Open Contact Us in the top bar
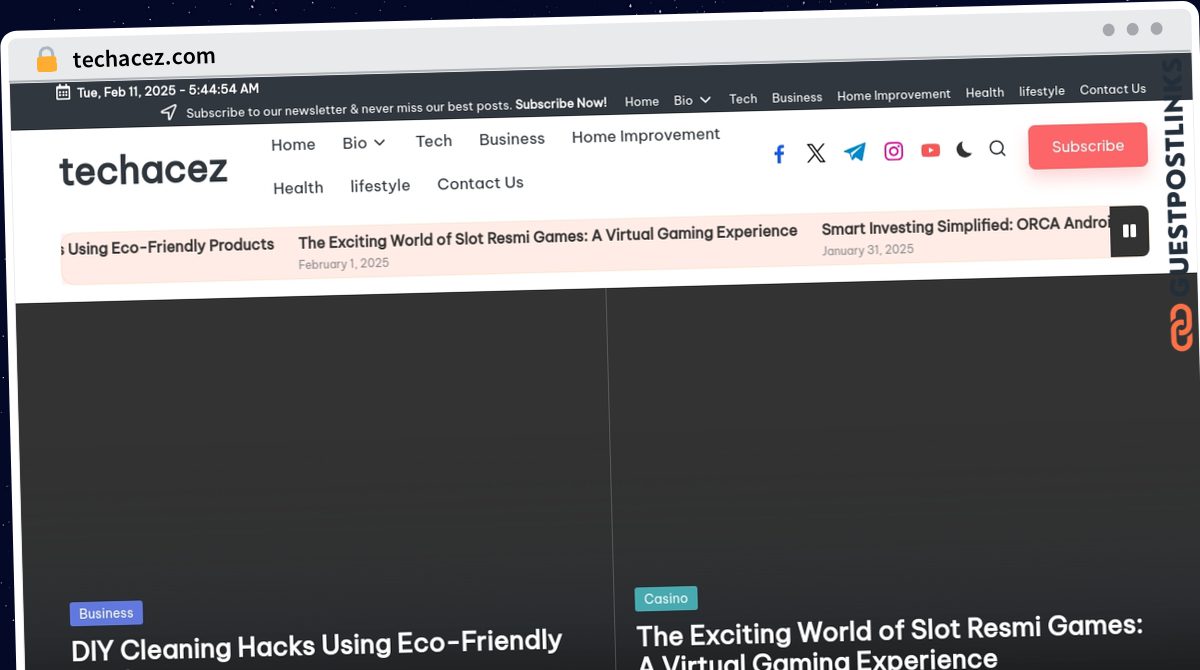 pos(1113,89)
